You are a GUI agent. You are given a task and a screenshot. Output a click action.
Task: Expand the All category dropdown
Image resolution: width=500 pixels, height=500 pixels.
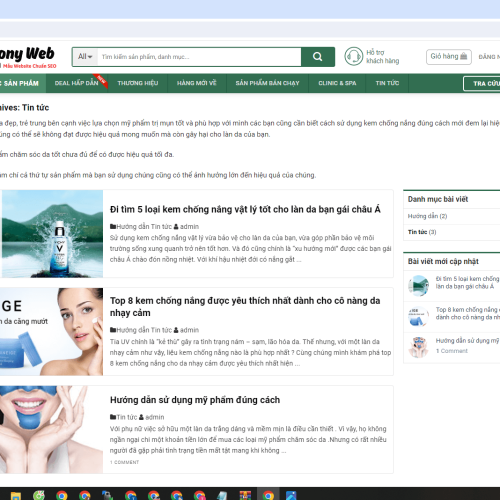click(85, 57)
